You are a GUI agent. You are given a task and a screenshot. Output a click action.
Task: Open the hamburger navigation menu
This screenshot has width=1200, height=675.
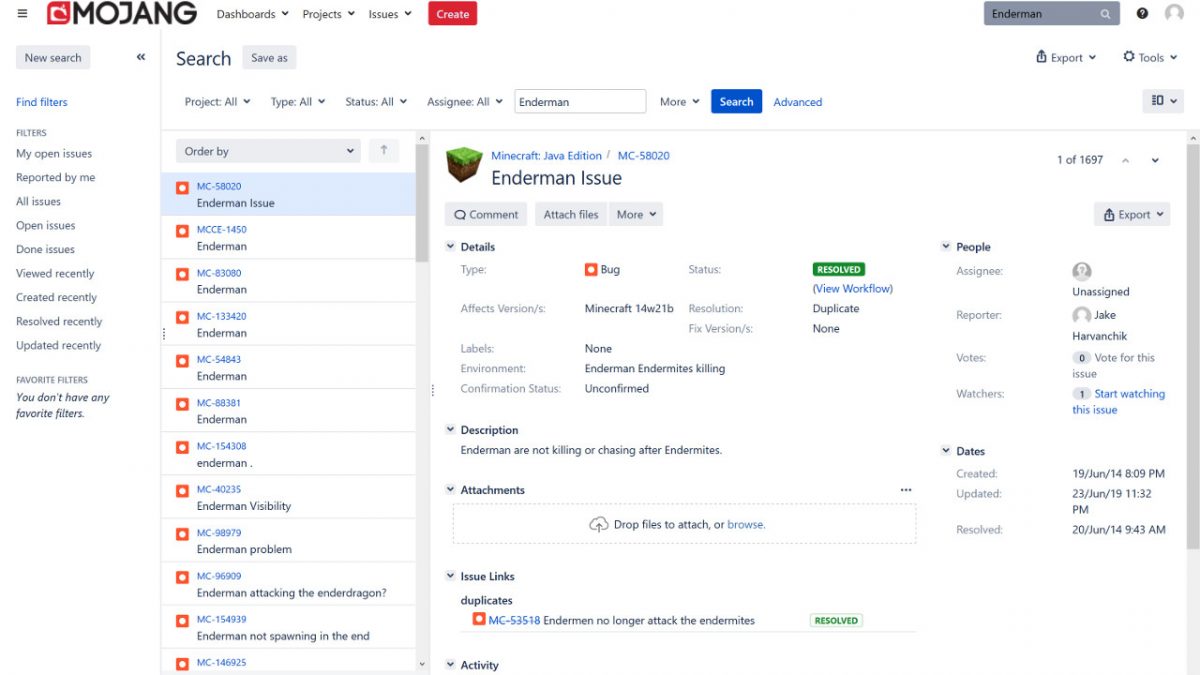(x=22, y=14)
